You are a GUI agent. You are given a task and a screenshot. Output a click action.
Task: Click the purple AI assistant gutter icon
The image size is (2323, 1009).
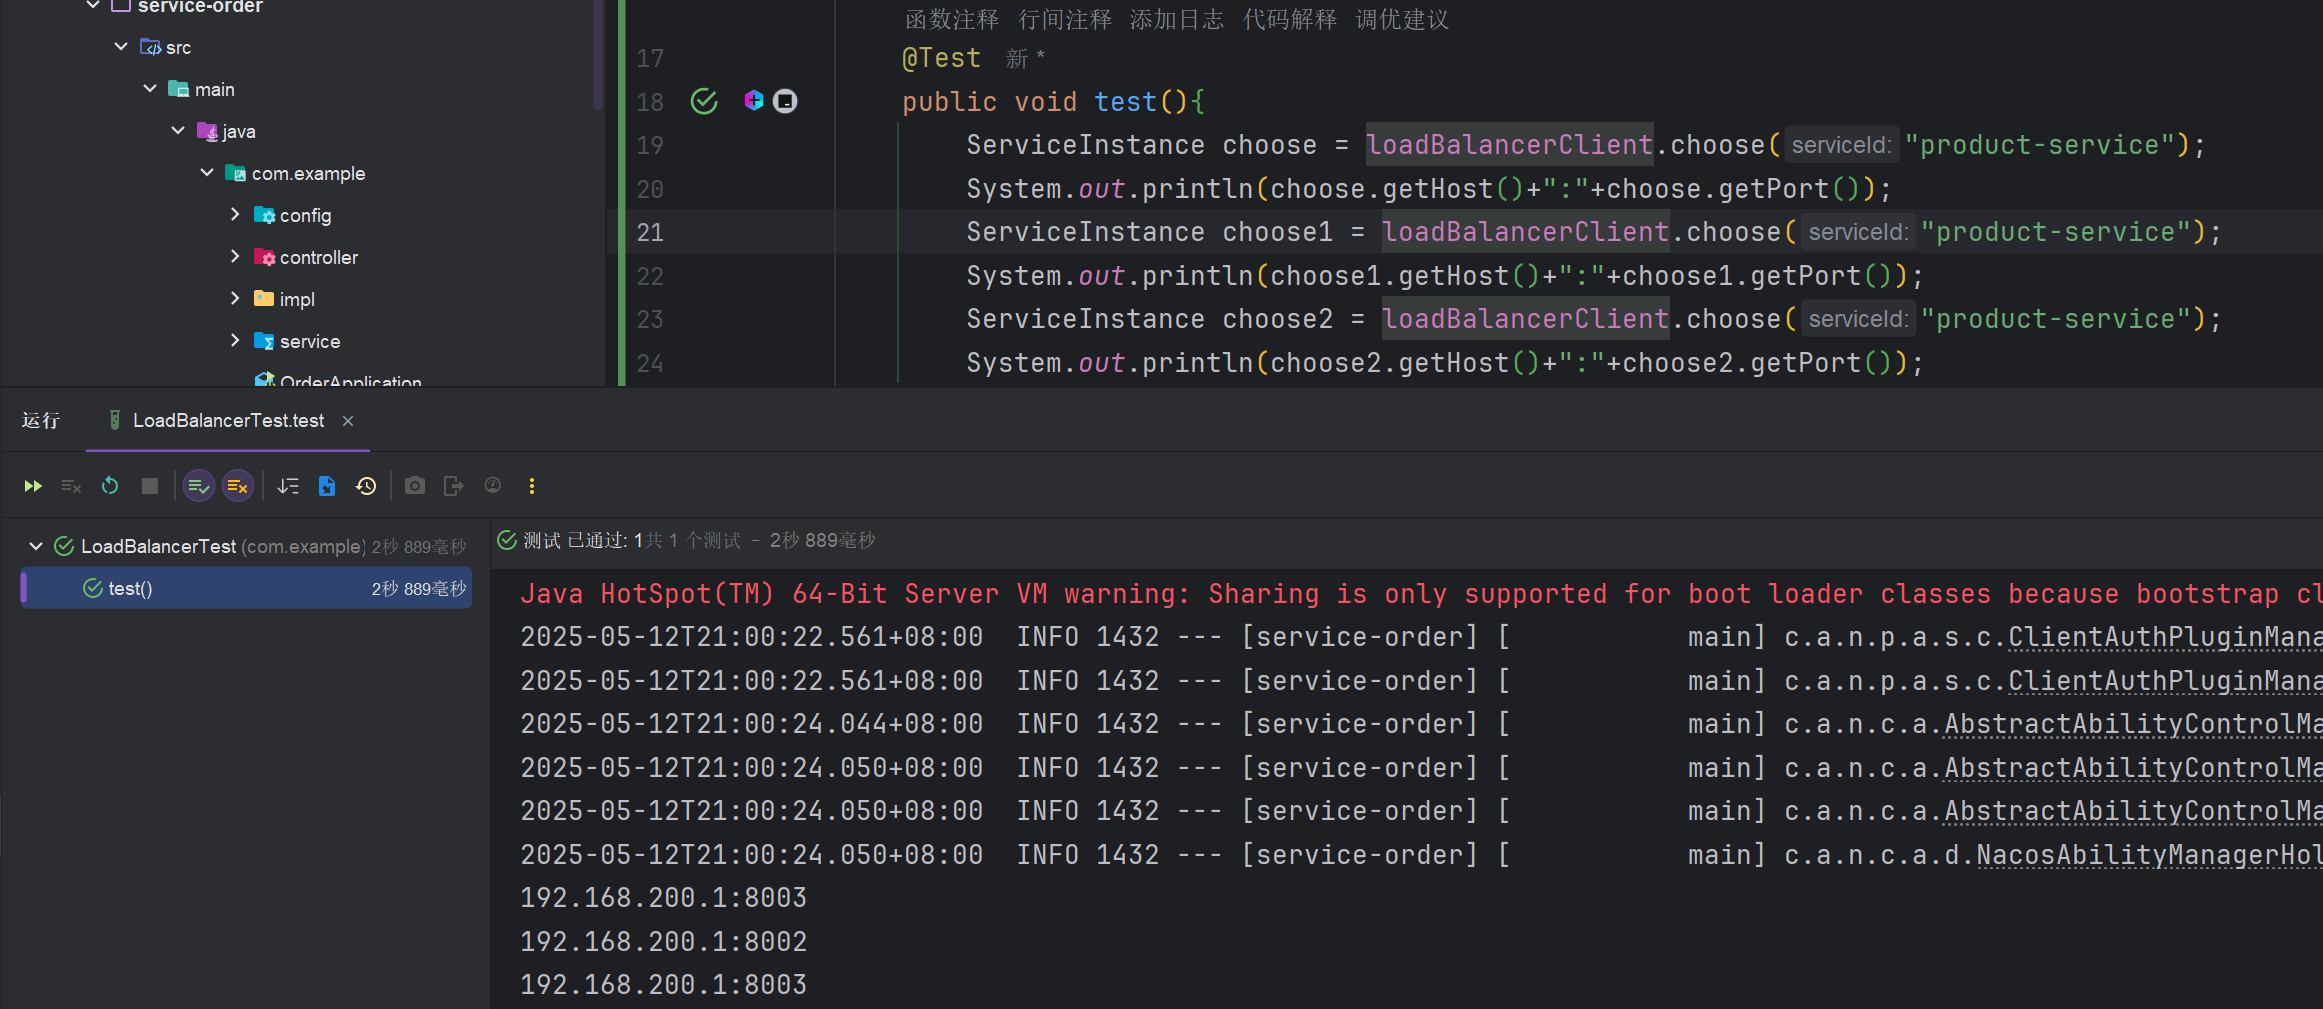(x=754, y=100)
